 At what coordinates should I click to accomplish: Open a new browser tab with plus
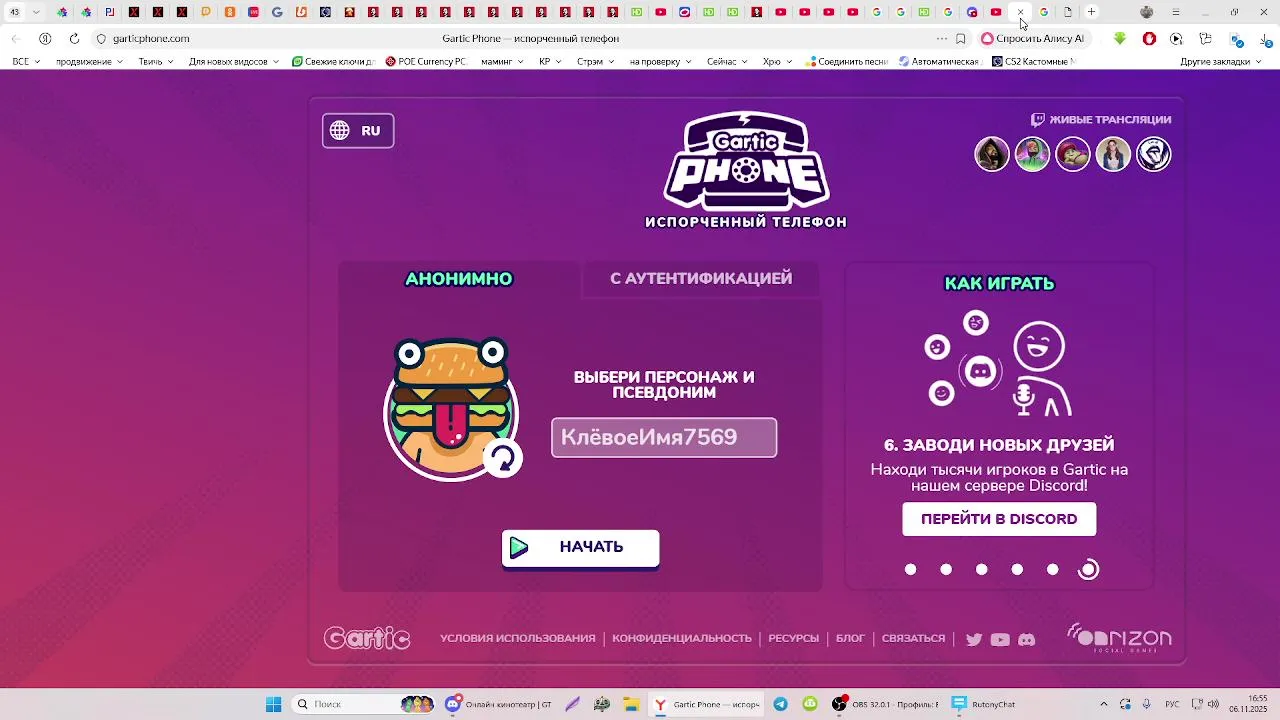click(1091, 12)
